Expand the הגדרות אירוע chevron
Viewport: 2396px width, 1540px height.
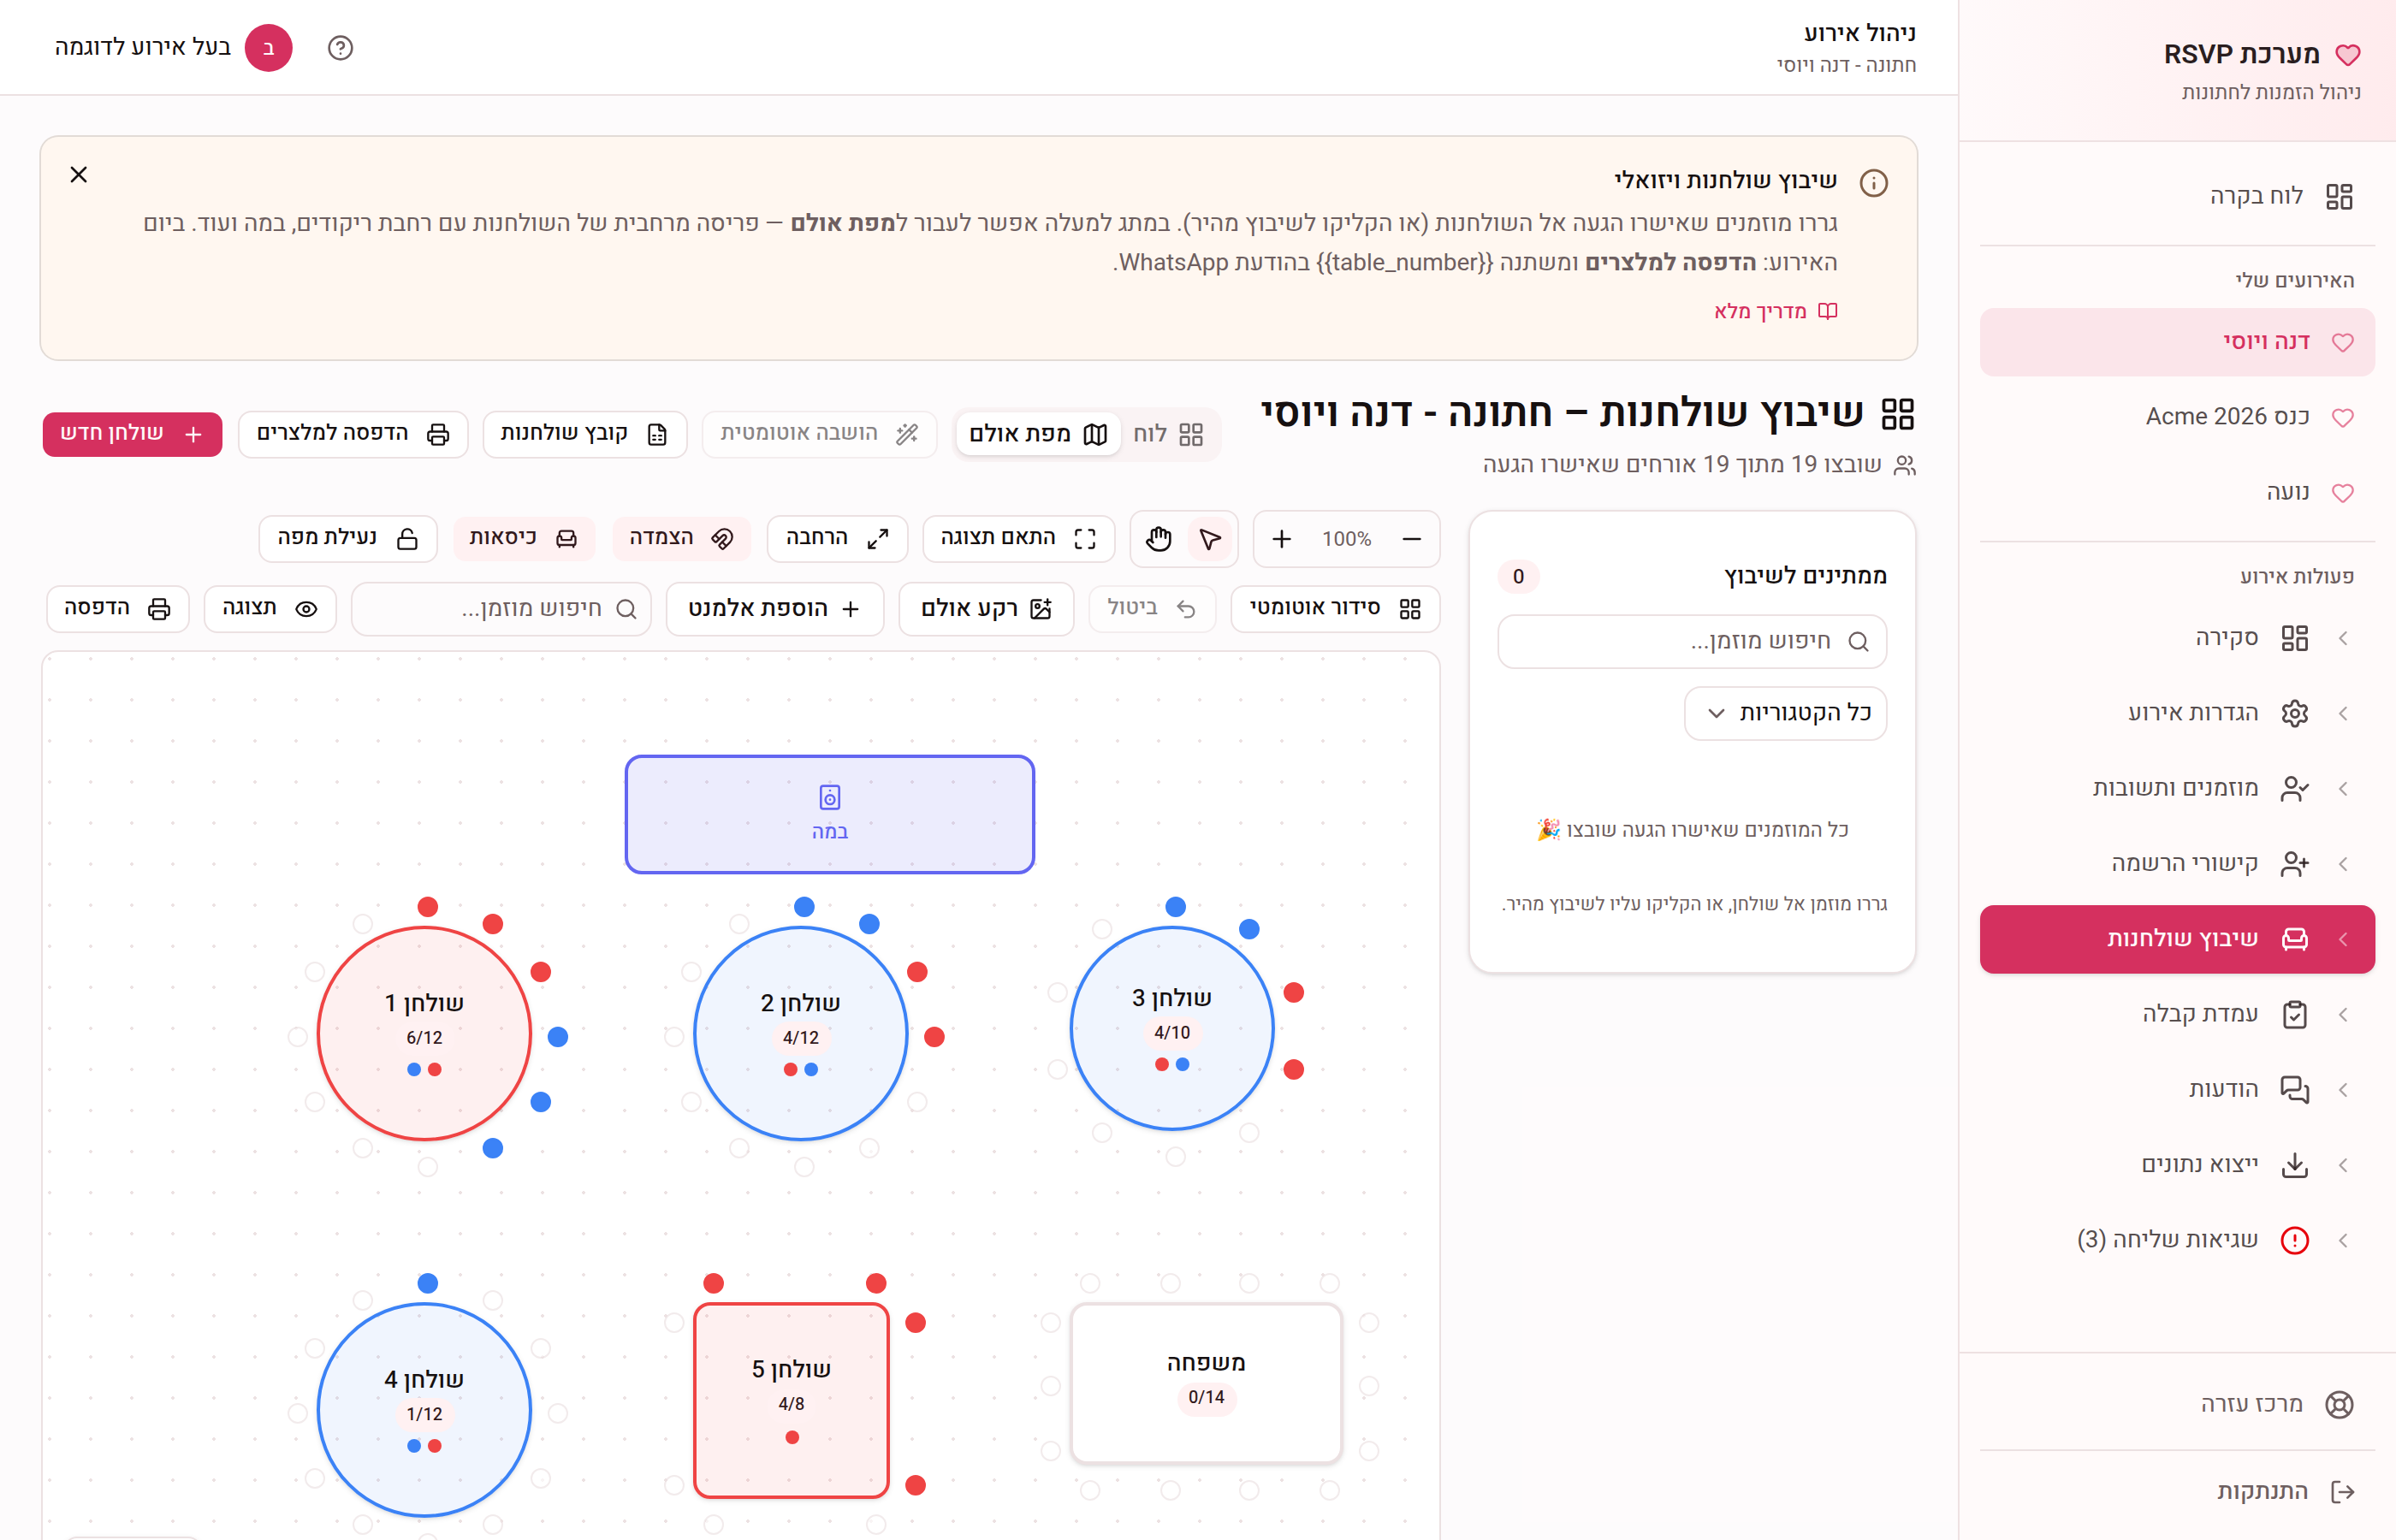[x=2343, y=713]
